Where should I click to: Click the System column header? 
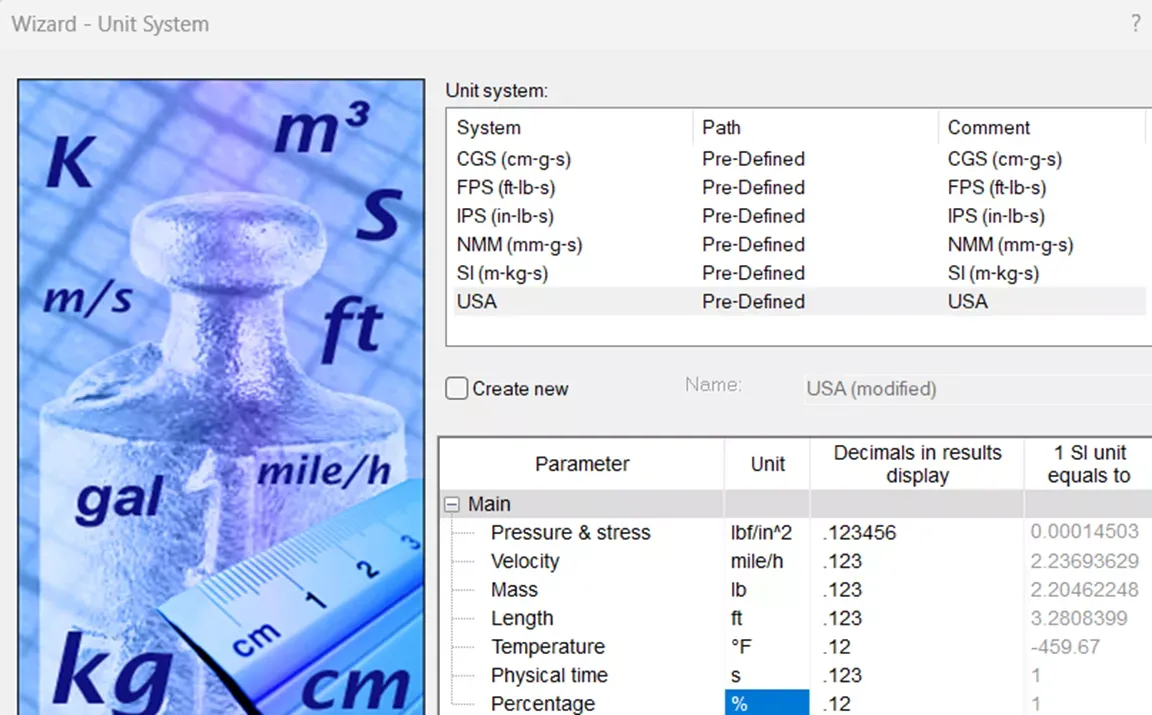click(569, 128)
